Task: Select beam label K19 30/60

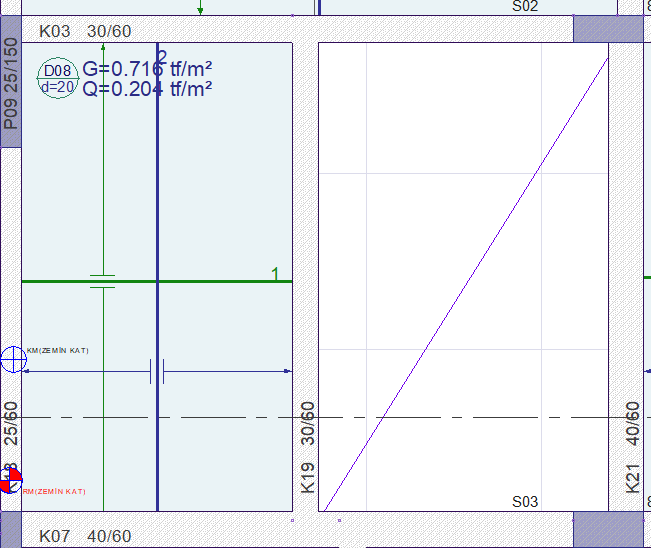Action: point(308,447)
